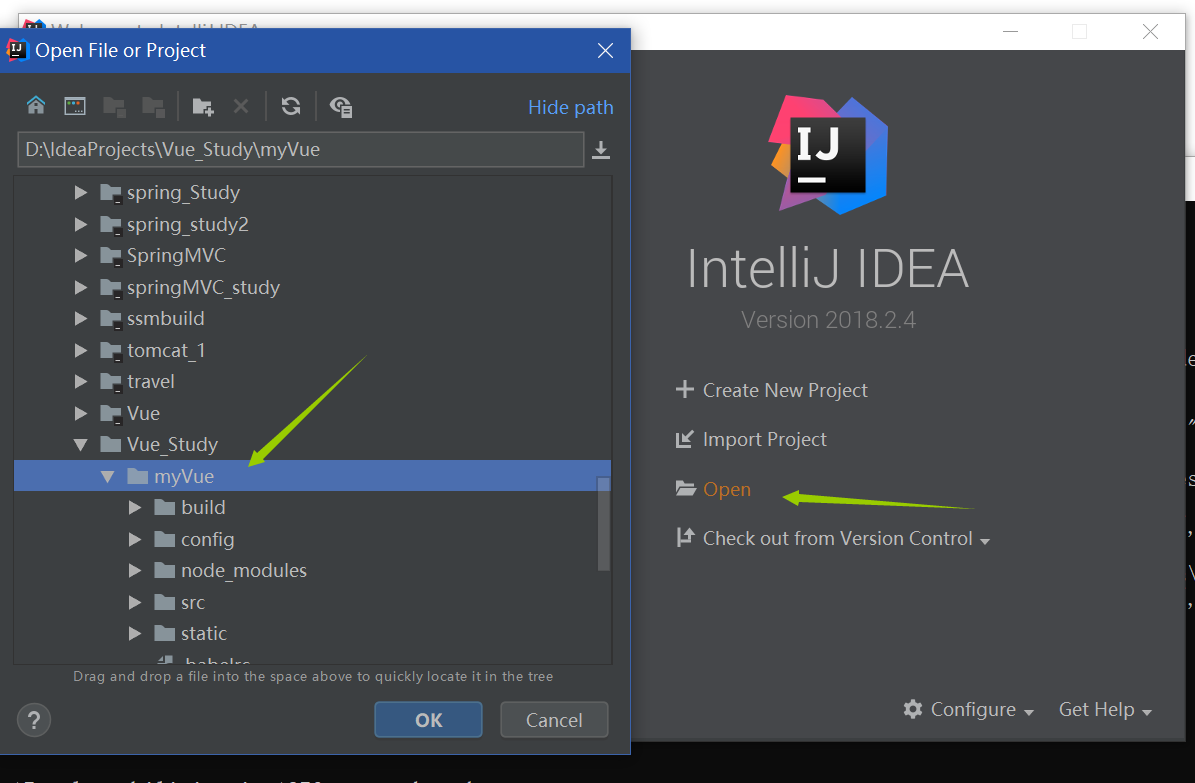Viewport: 1195px width, 783px height.
Task: Click the Version 2018.2.4 text
Action: [x=828, y=319]
